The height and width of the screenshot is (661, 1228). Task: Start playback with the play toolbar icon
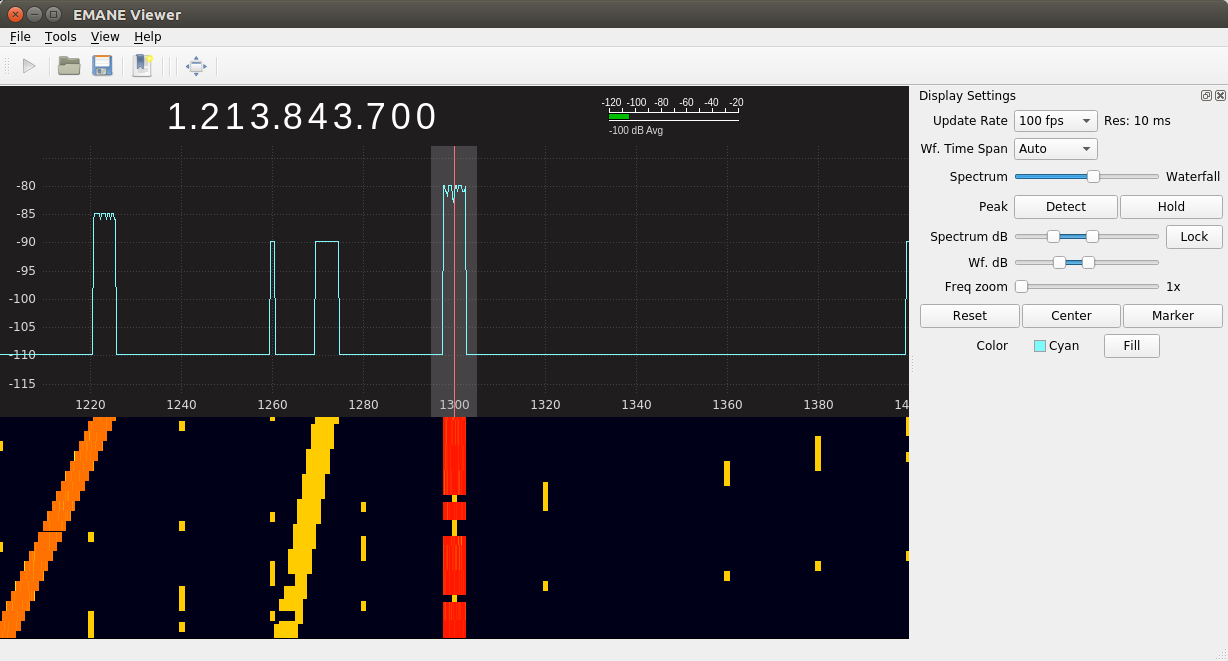click(x=29, y=66)
